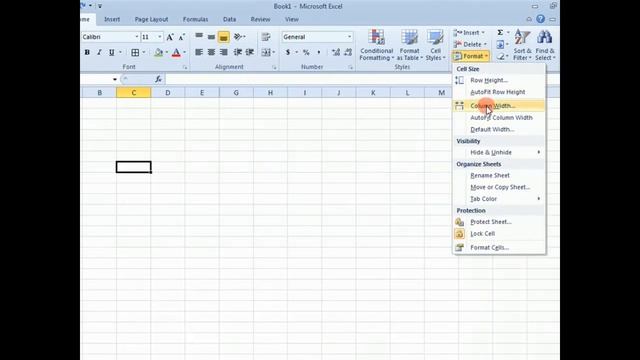
Task: Click the Clear eraser icon
Action: [501, 56]
